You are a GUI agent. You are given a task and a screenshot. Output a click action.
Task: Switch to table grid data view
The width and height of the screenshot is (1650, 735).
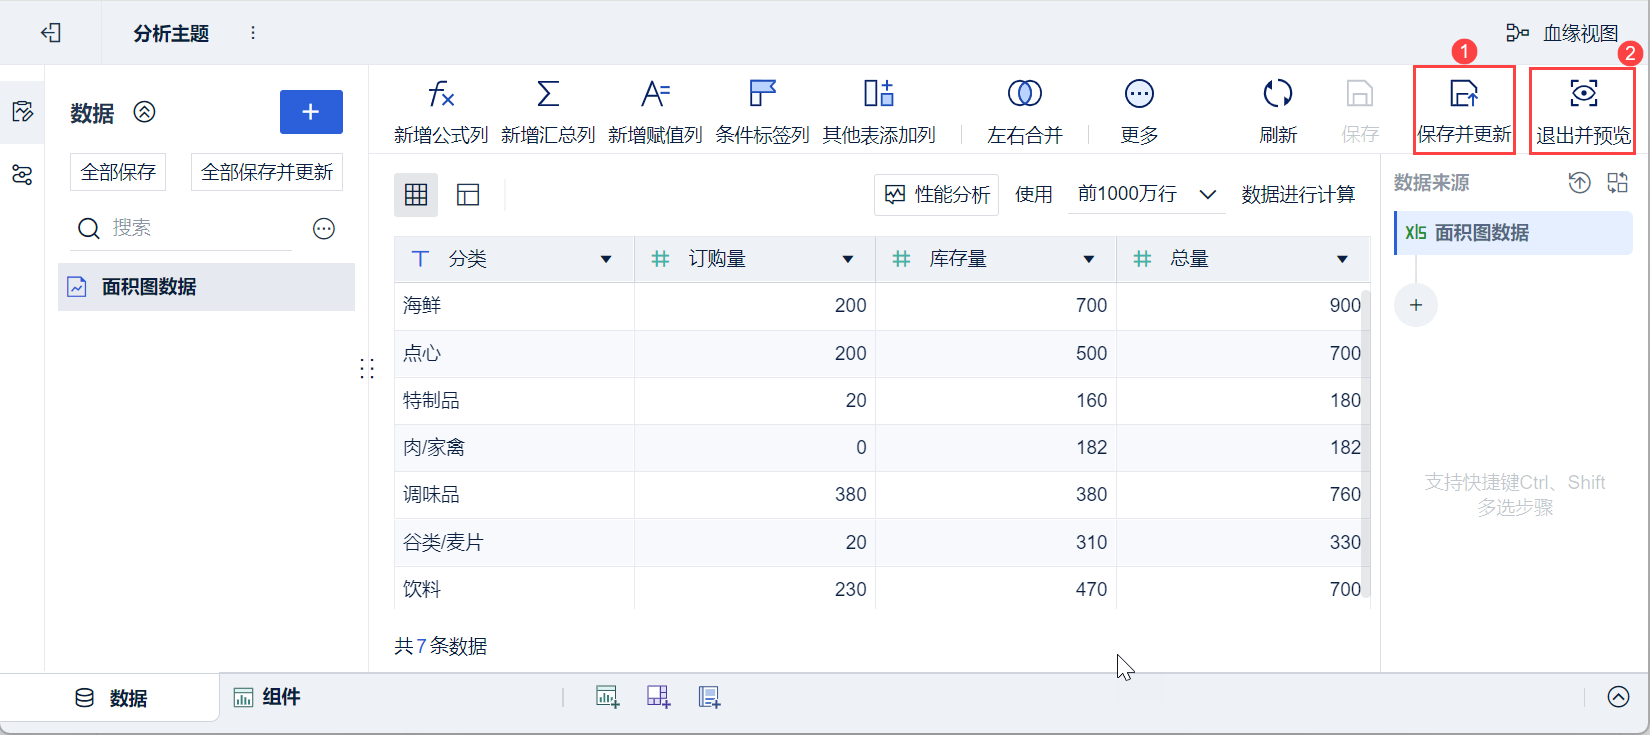(x=416, y=195)
